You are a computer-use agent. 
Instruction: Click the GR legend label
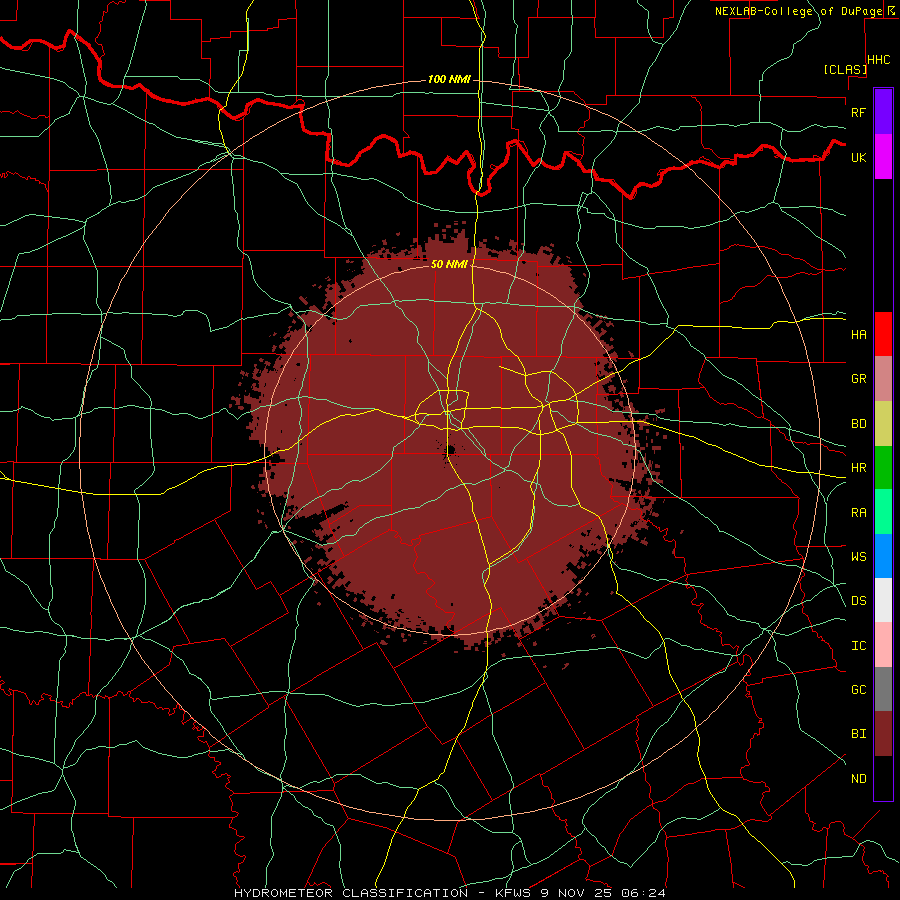point(858,379)
